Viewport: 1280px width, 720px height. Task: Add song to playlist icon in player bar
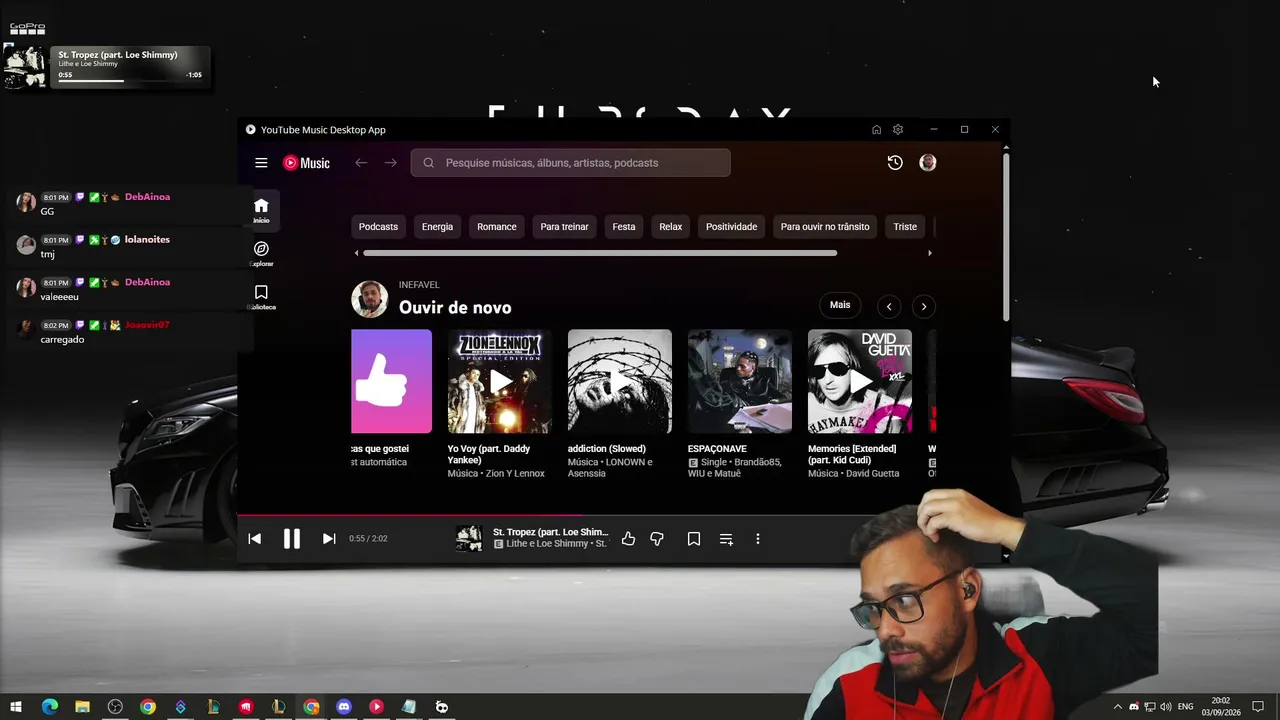[x=726, y=539]
